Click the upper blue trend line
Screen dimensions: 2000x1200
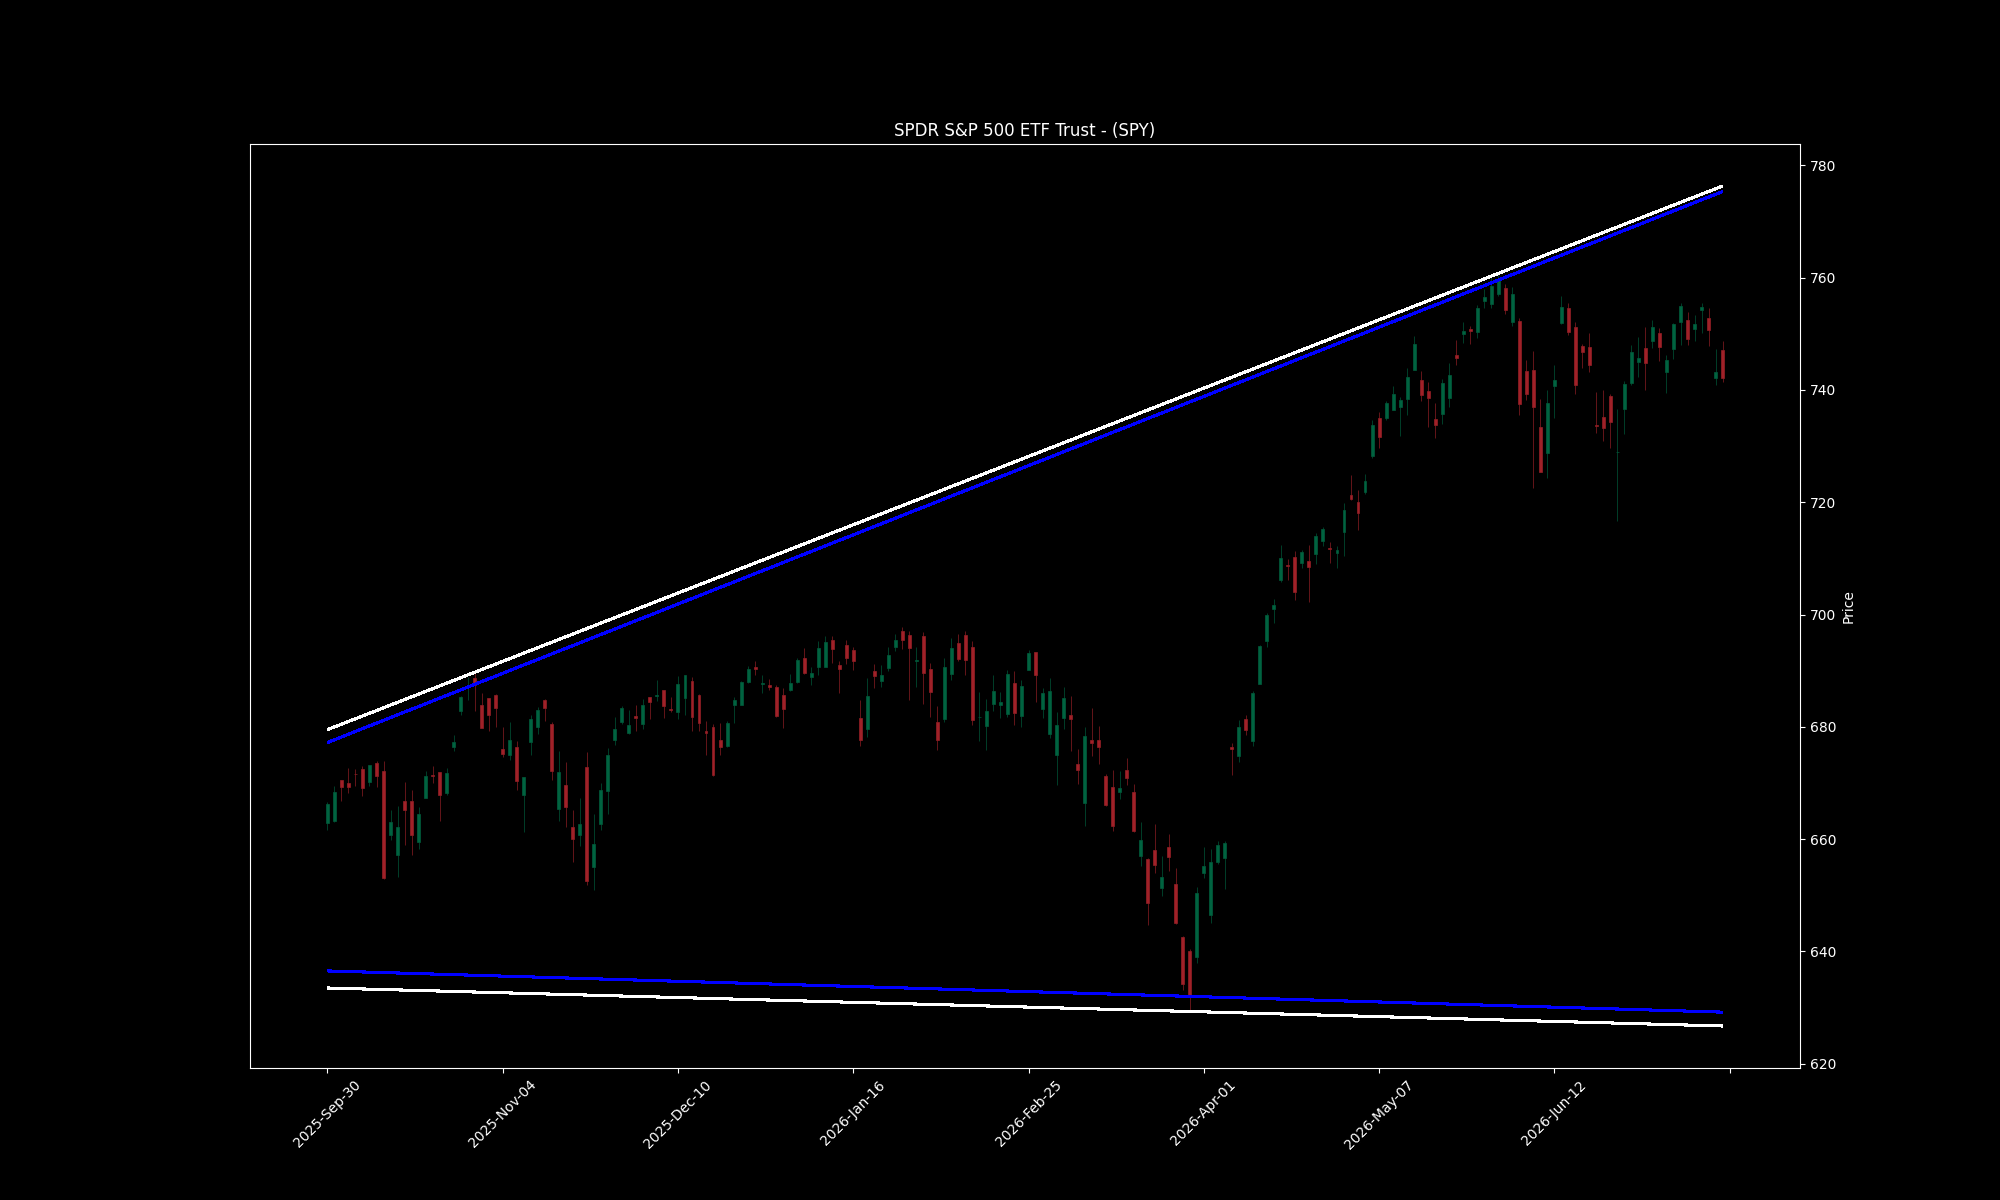click(1024, 467)
